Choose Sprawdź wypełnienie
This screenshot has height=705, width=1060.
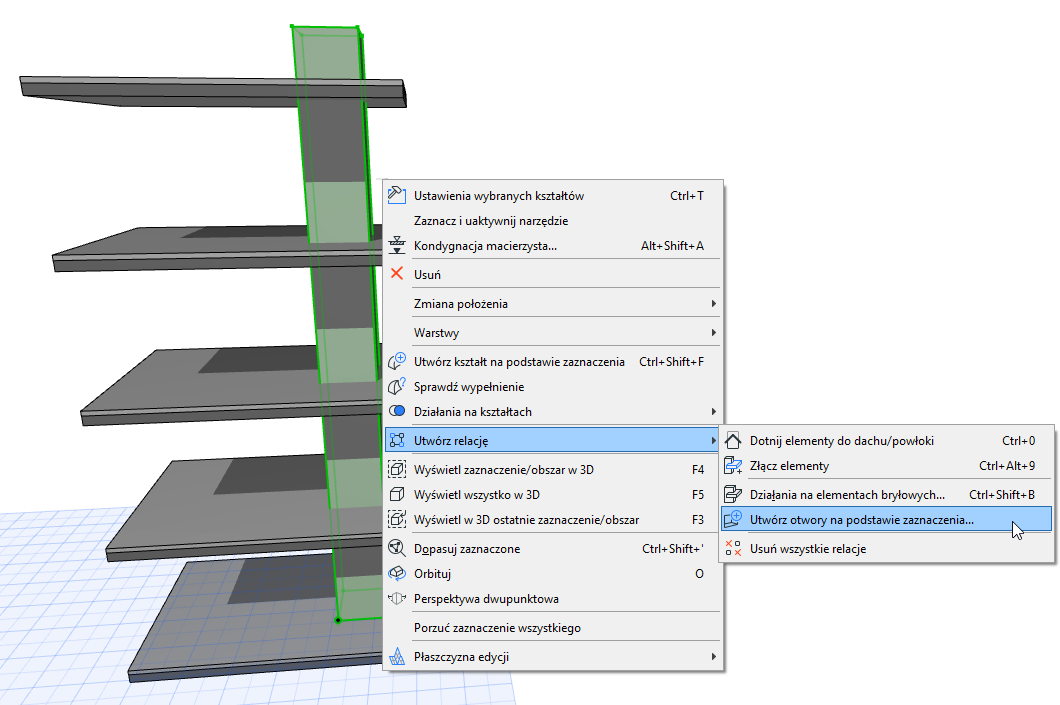point(552,387)
